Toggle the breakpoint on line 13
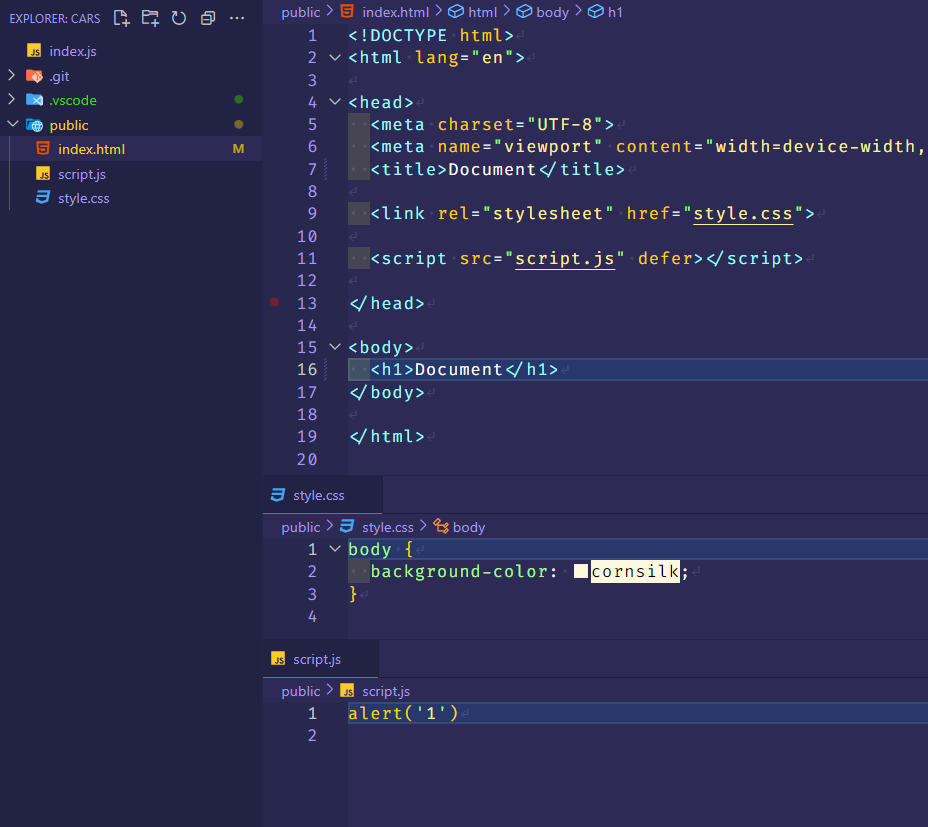 tap(275, 303)
